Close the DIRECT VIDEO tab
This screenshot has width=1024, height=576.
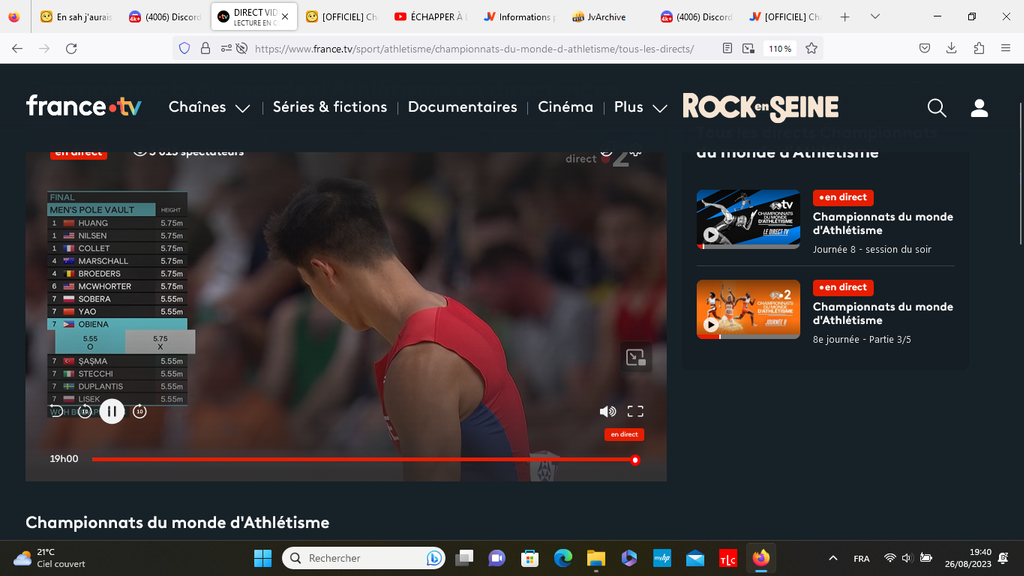[x=285, y=17]
